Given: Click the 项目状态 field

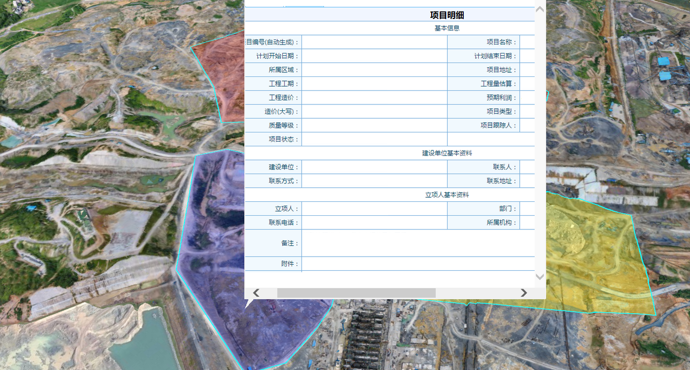Looking at the screenshot, I should click(374, 139).
